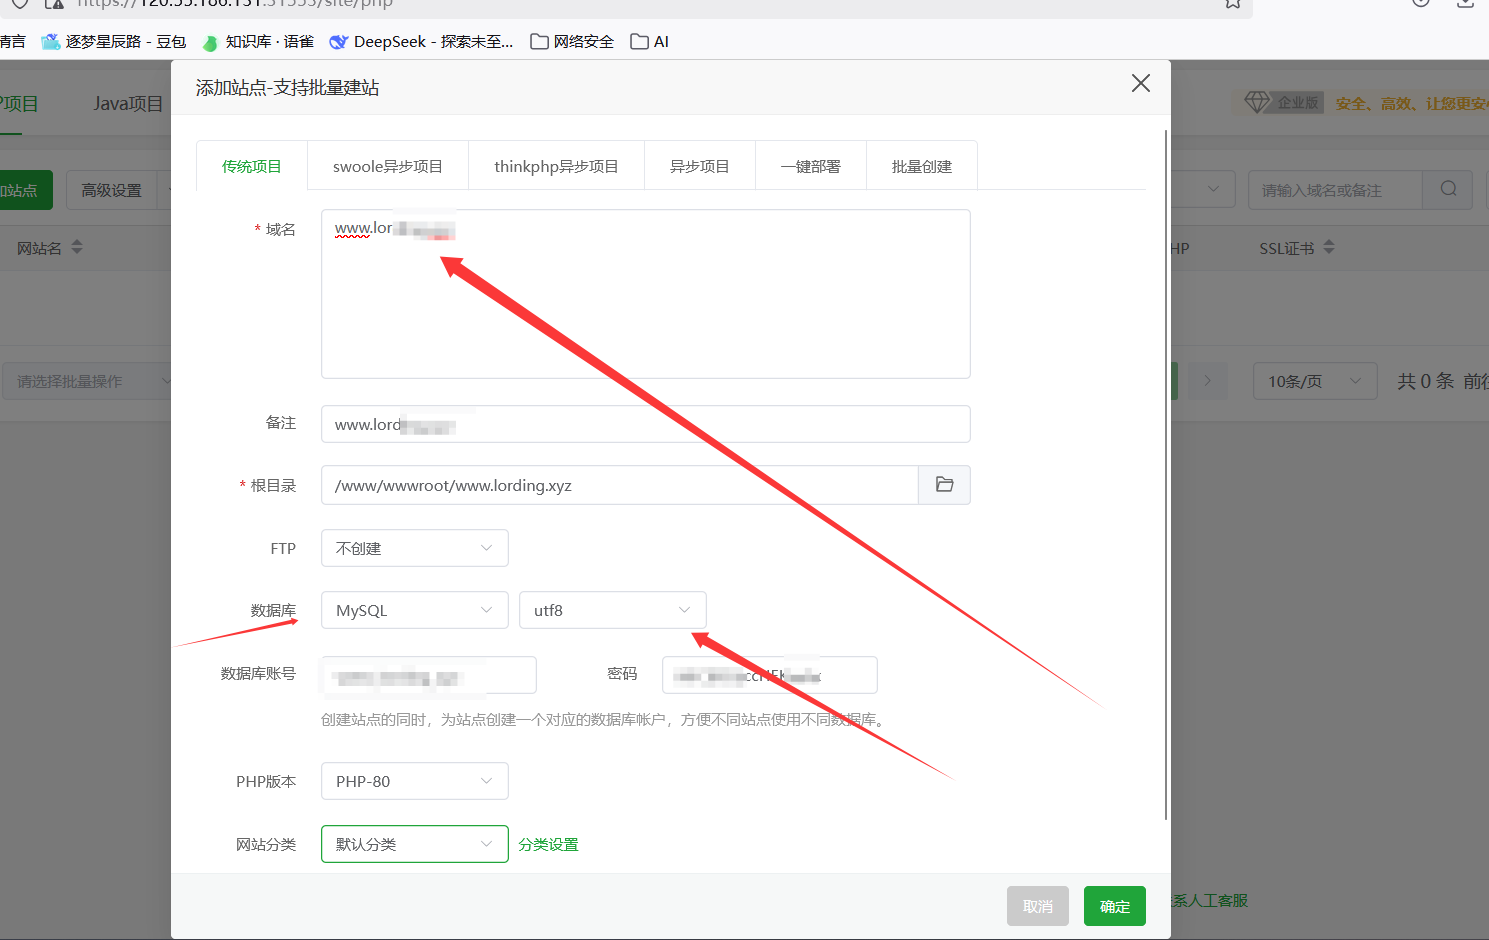Open the 默认分类 site category dropdown
The width and height of the screenshot is (1489, 940).
click(415, 844)
